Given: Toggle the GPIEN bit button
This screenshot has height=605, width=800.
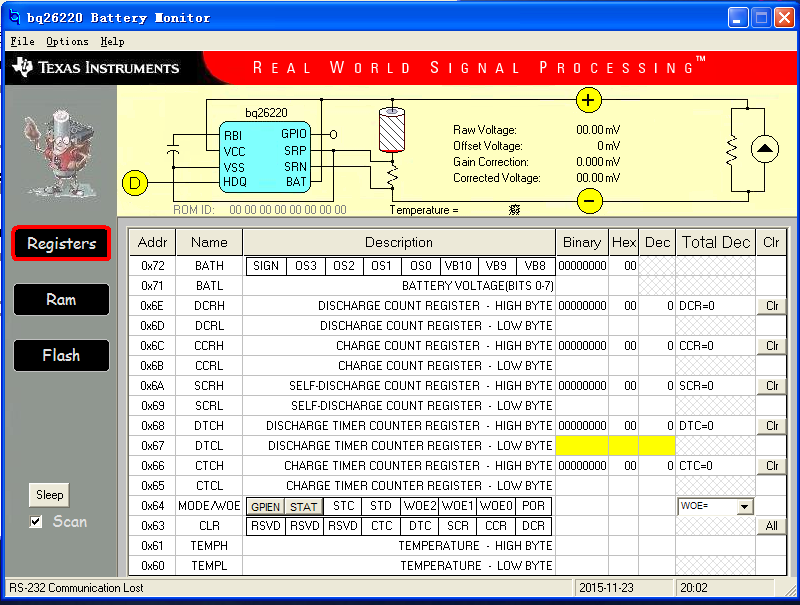Looking at the screenshot, I should pos(265,507).
